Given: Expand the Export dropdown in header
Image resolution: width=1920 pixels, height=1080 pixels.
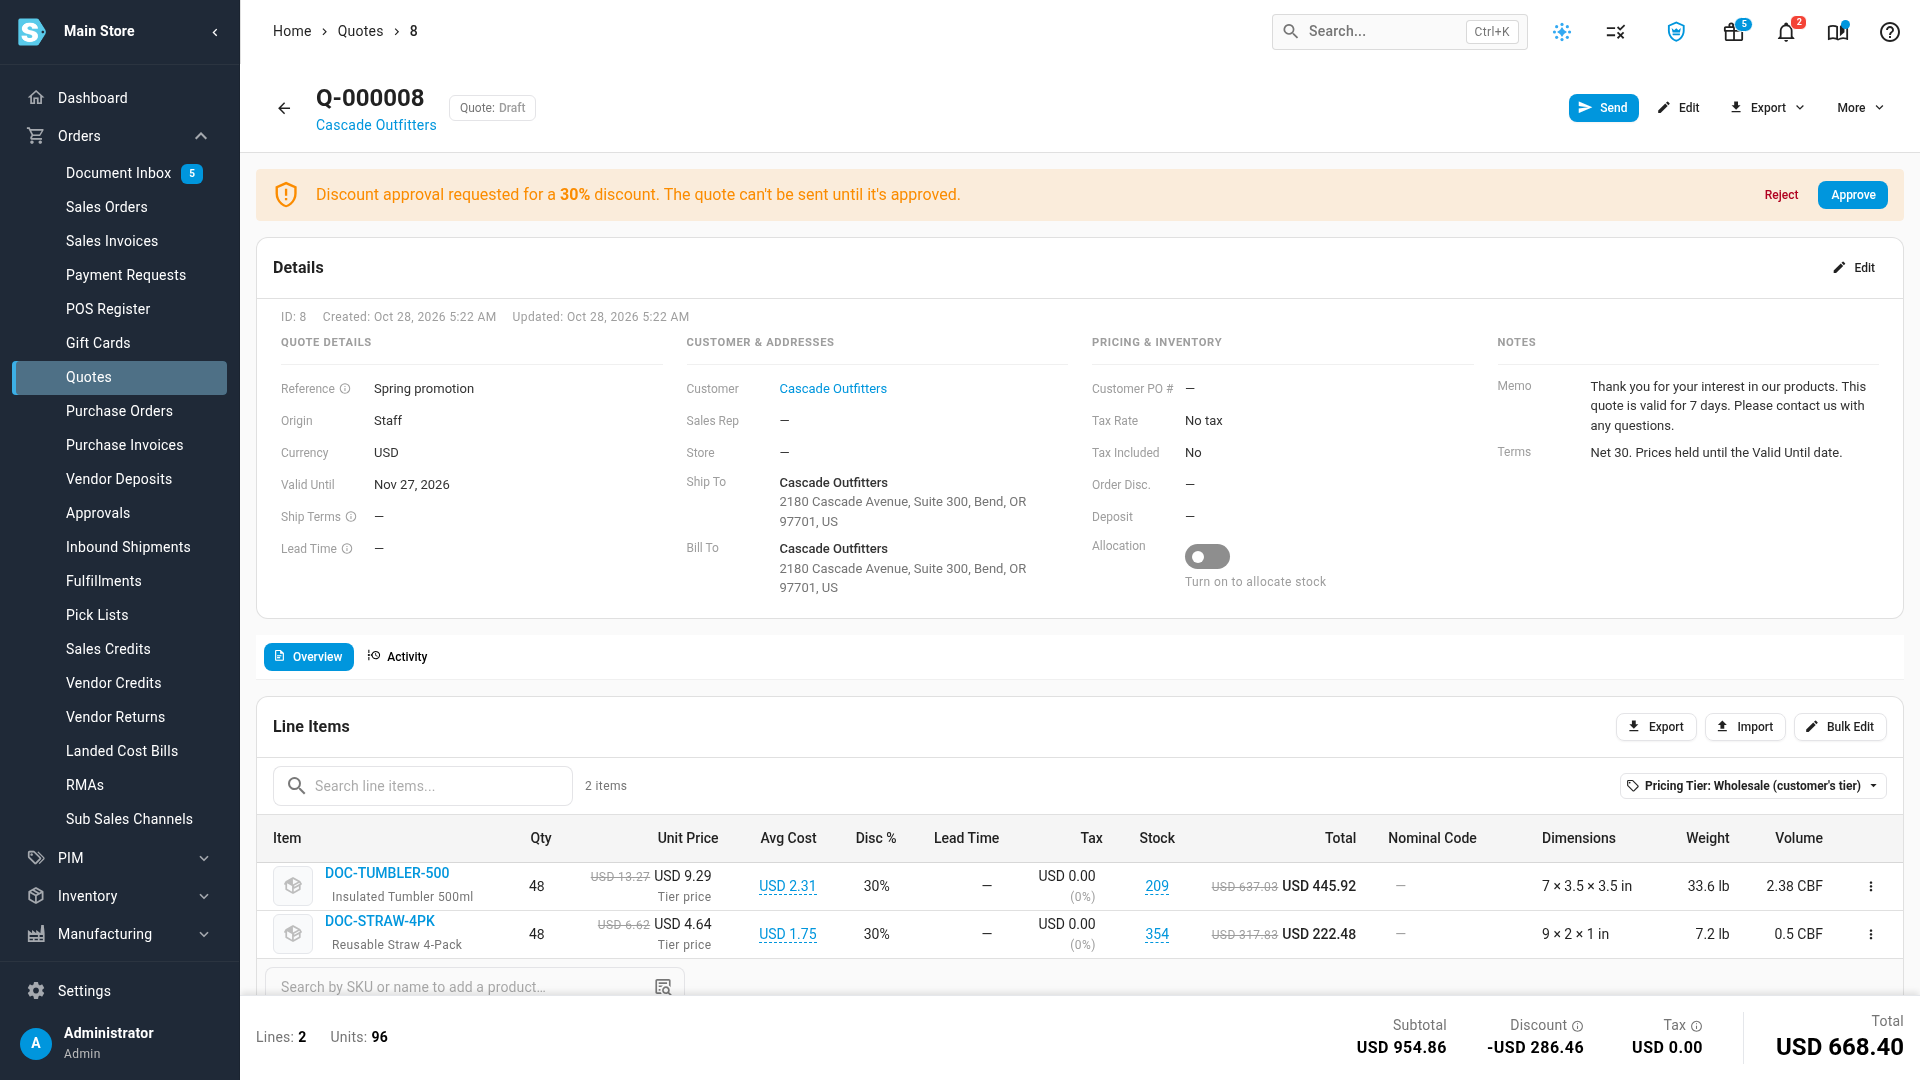Looking at the screenshot, I should [1767, 108].
